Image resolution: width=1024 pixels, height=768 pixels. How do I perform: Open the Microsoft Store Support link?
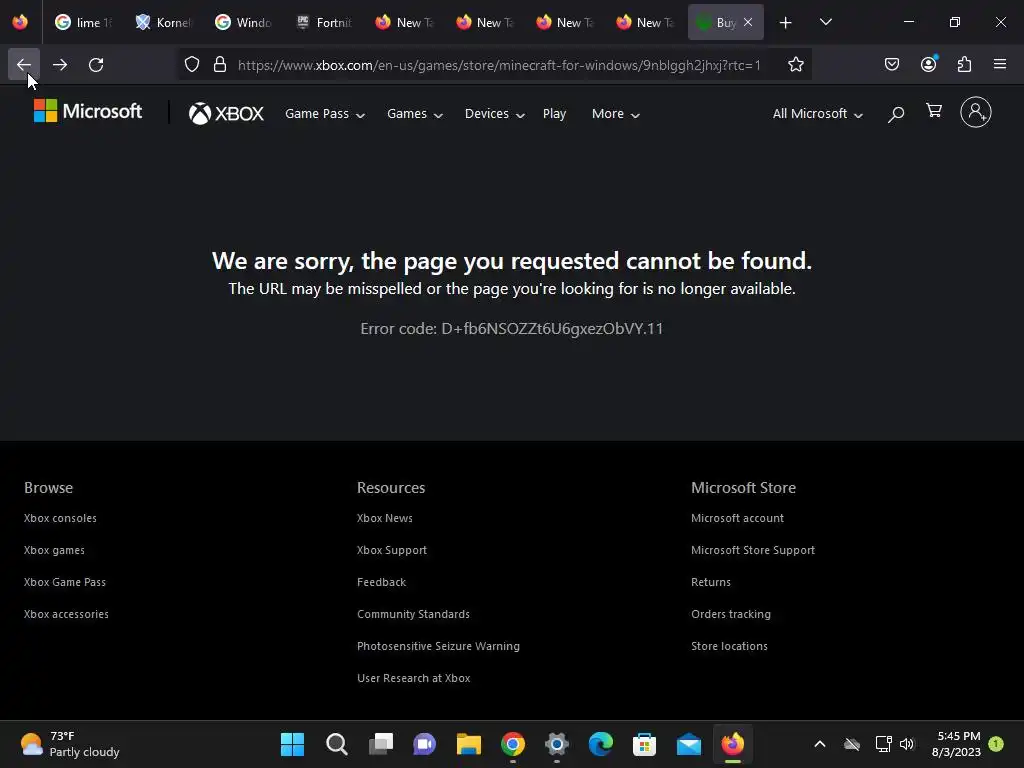pos(753,550)
